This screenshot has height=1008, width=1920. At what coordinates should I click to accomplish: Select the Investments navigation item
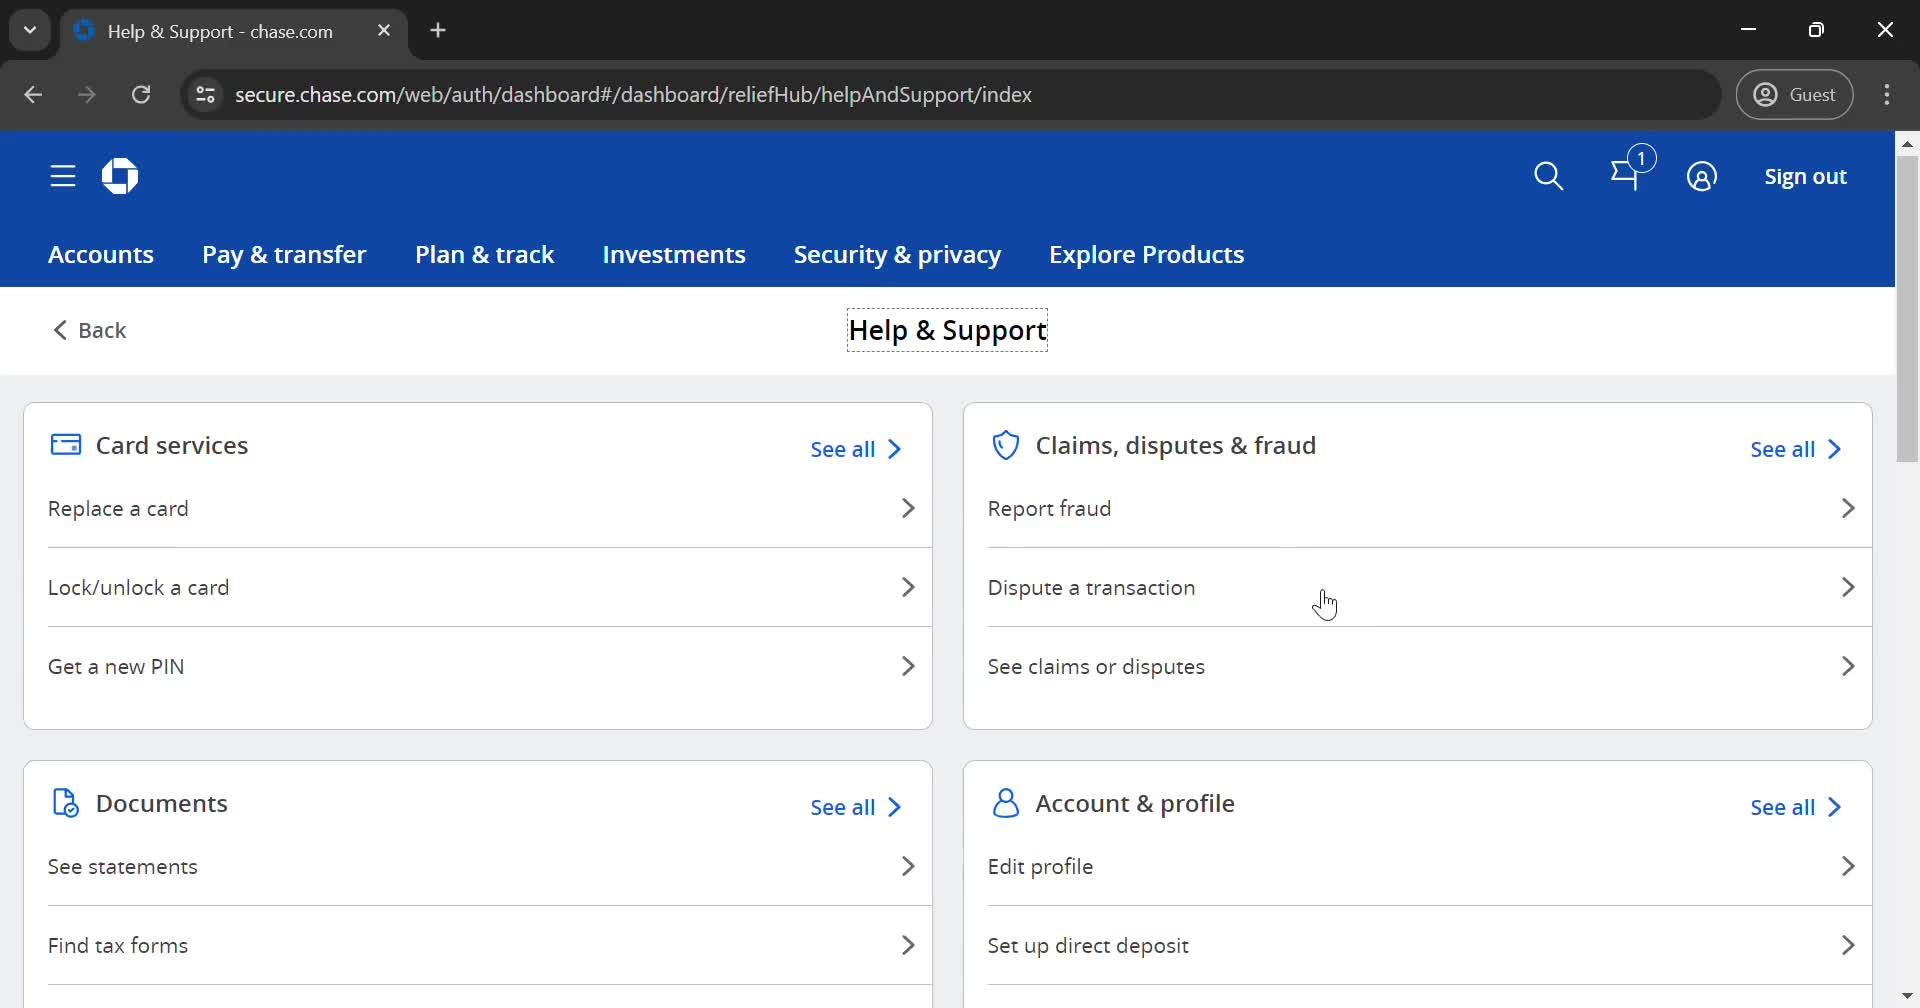(x=674, y=255)
